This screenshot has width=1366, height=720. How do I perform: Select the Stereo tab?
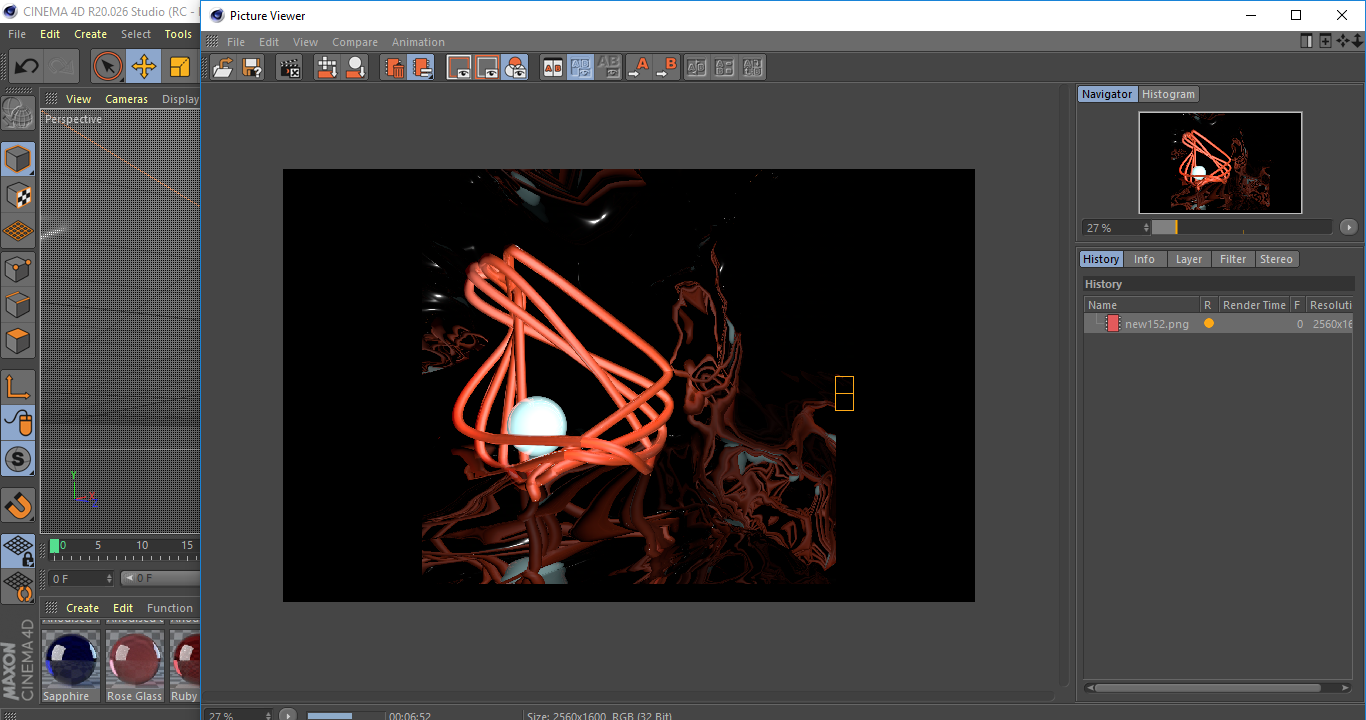tap(1276, 259)
